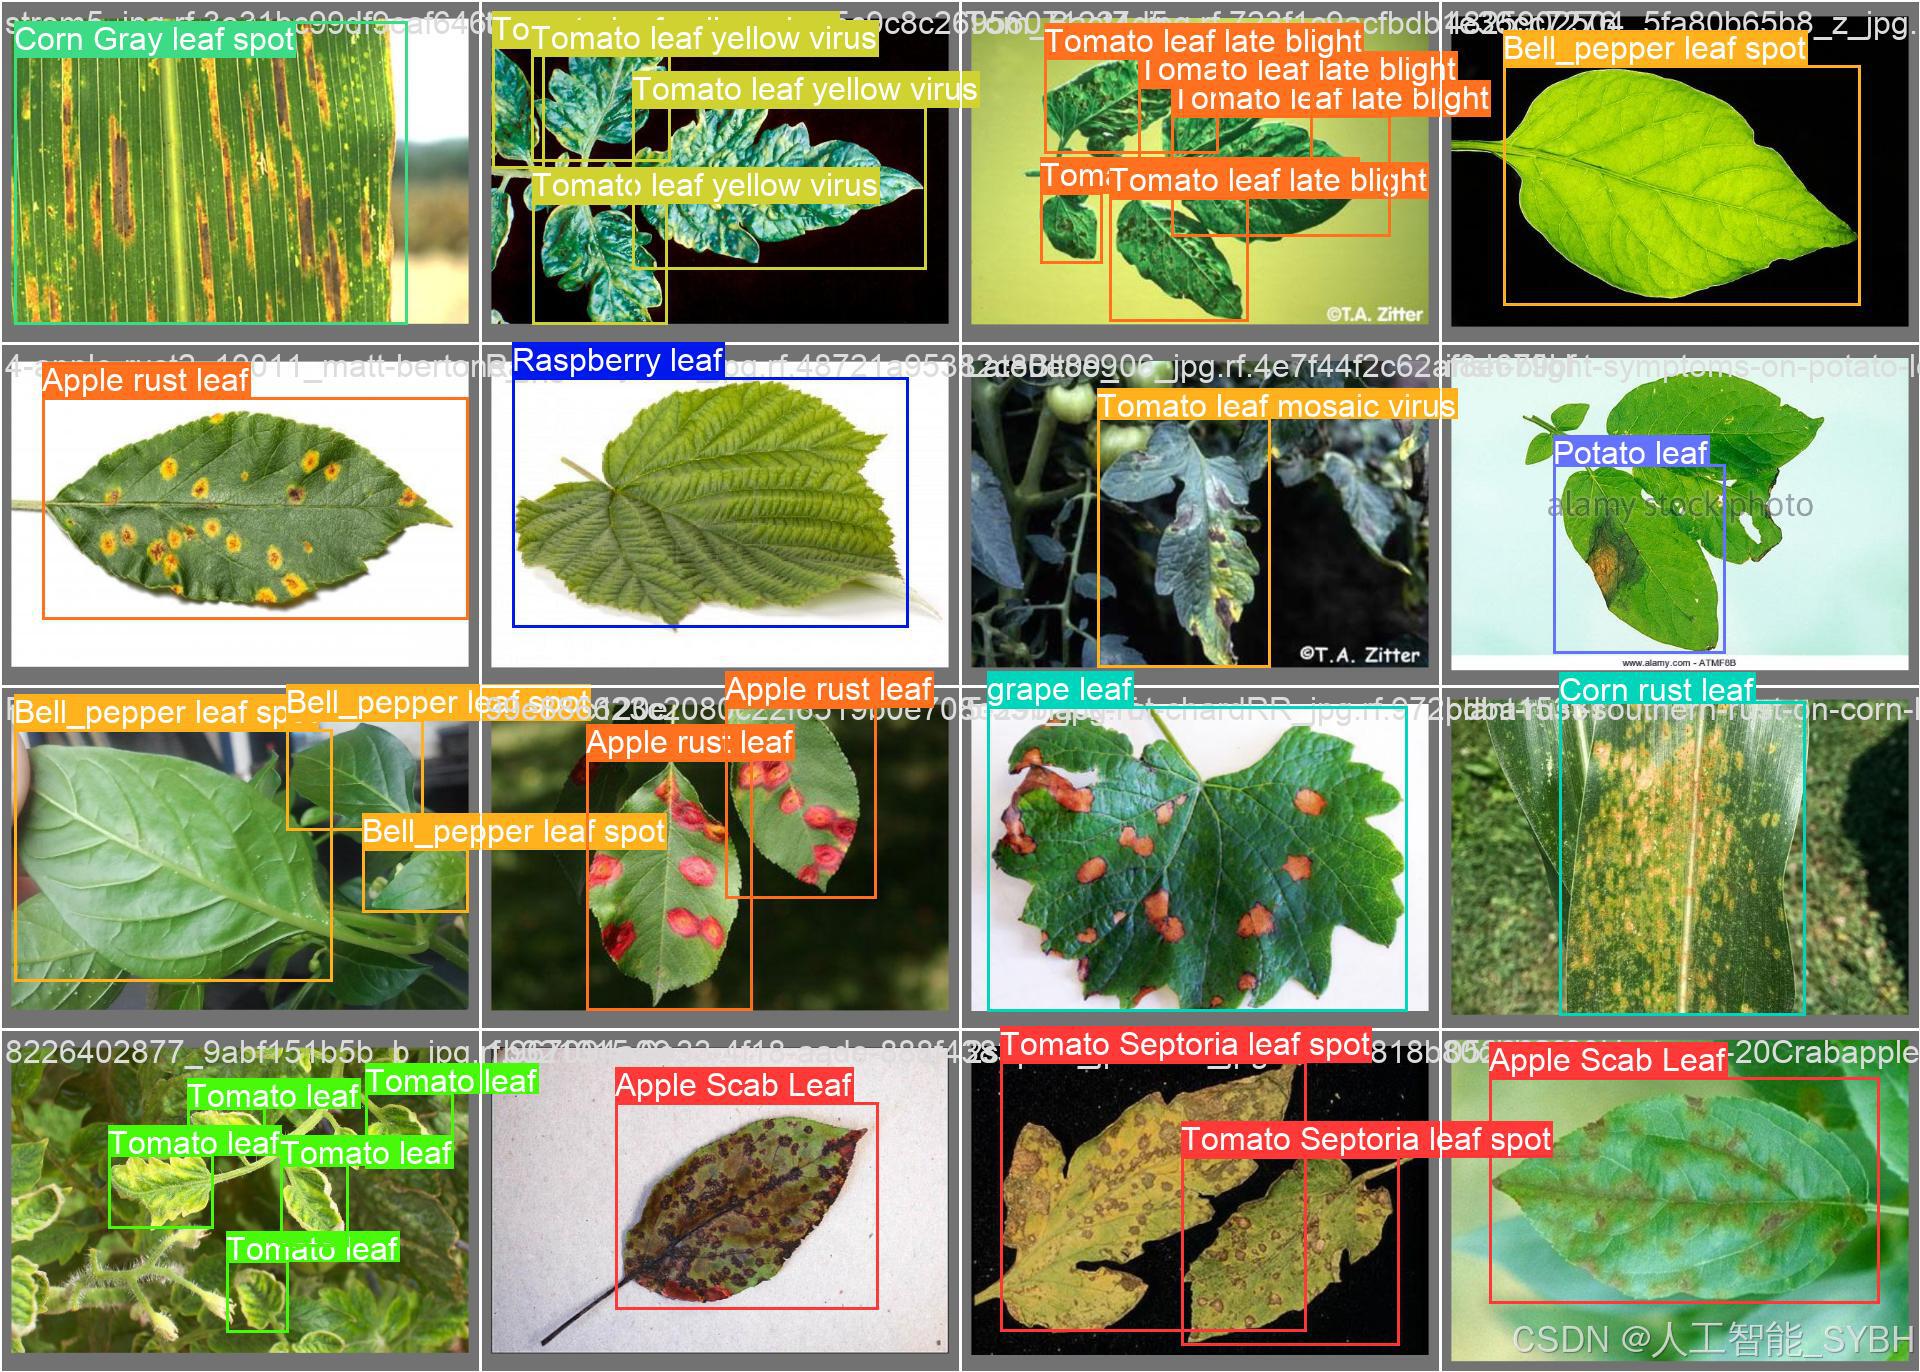Click the topmost Tomato leaf late blight label
This screenshot has width=1920, height=1372.
1203,42
